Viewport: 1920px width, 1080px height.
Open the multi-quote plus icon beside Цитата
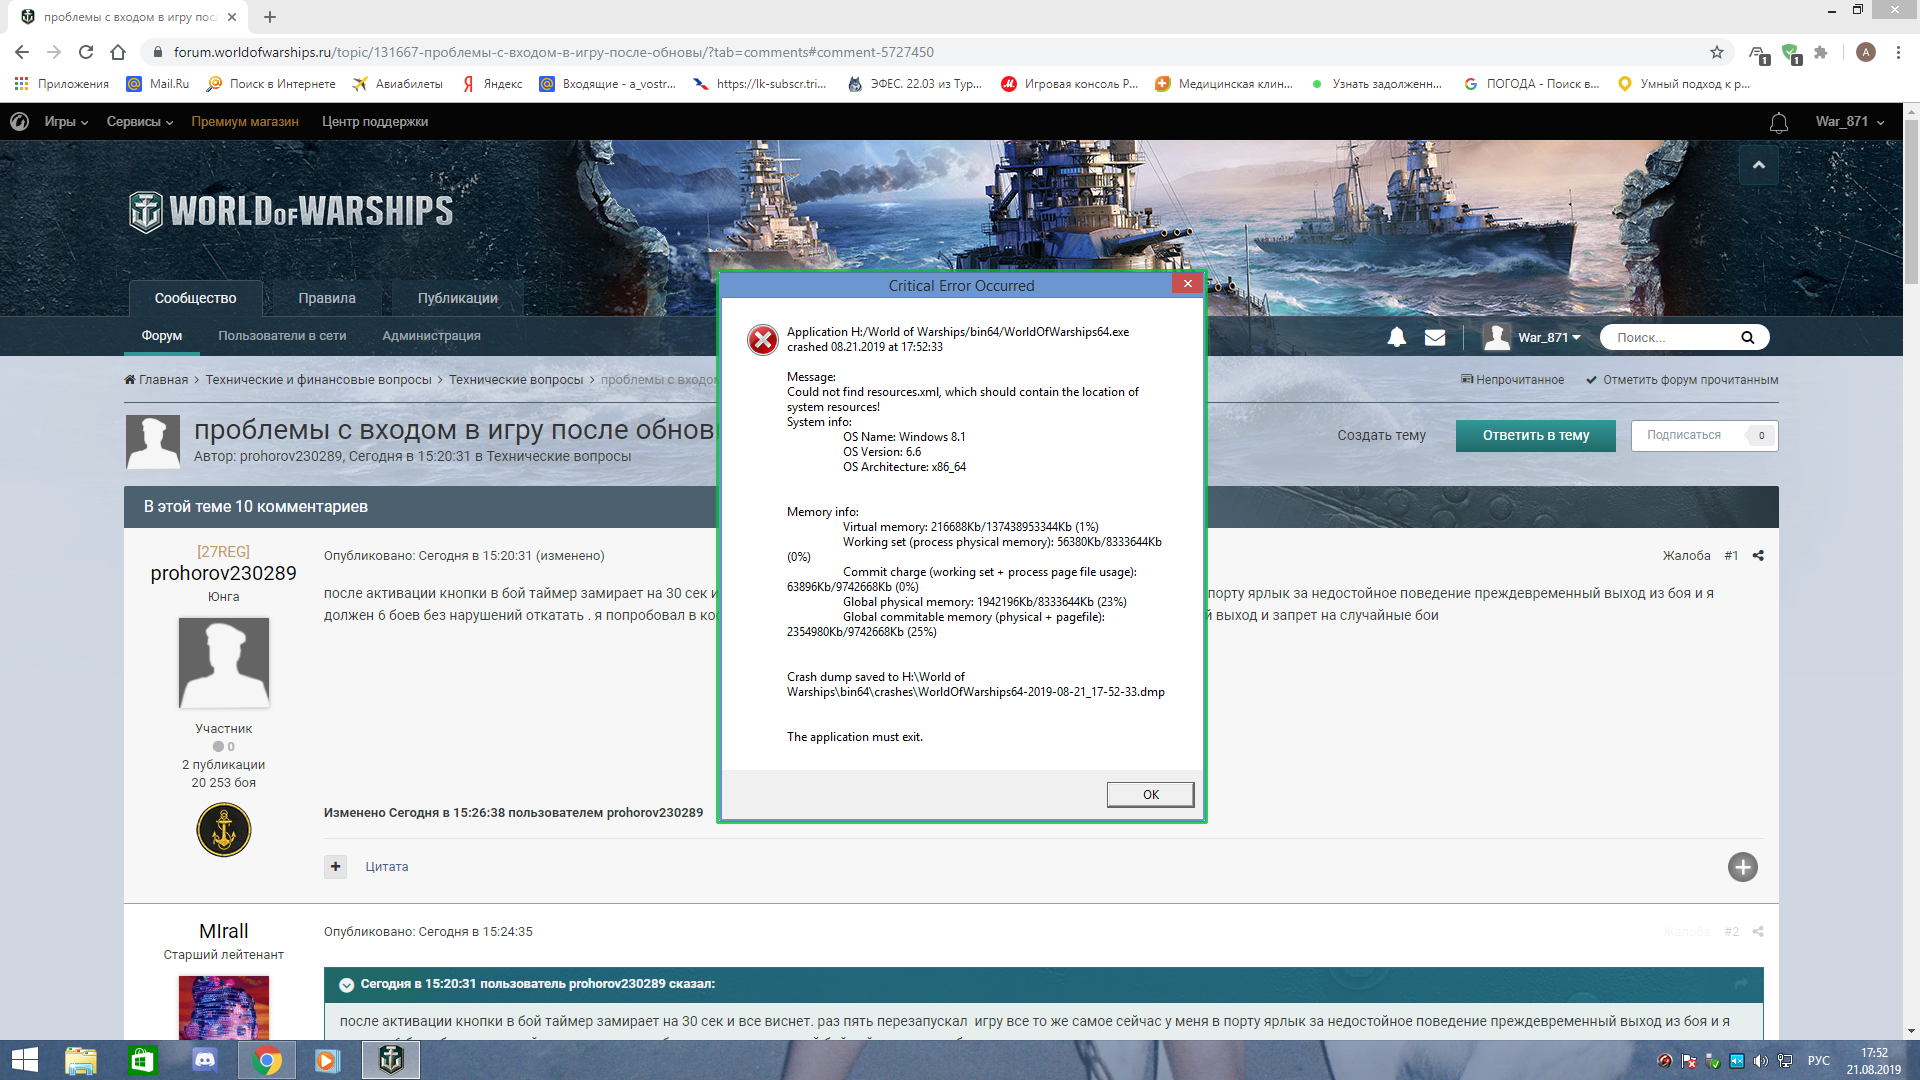(x=335, y=867)
